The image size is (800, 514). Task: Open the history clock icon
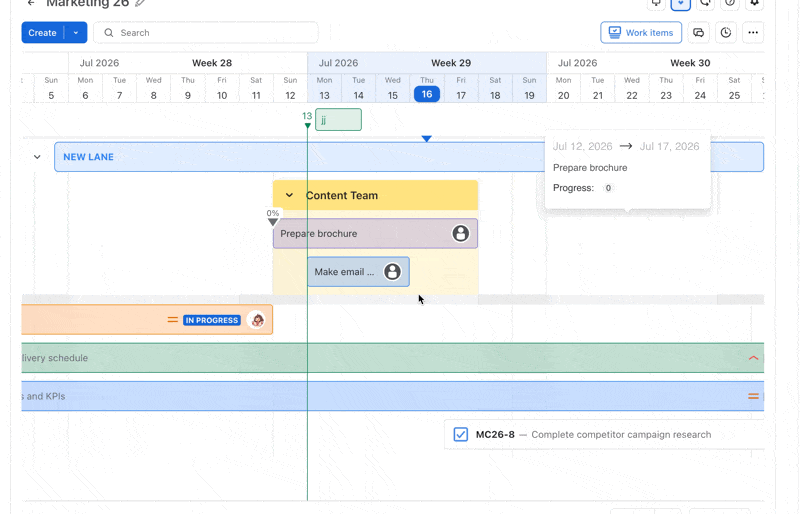(726, 33)
